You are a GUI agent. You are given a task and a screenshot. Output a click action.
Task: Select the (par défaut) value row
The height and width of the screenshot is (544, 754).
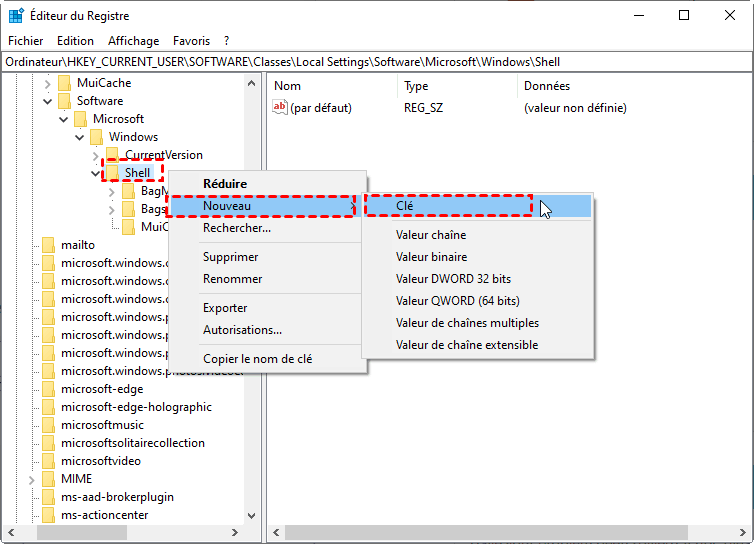(321, 108)
